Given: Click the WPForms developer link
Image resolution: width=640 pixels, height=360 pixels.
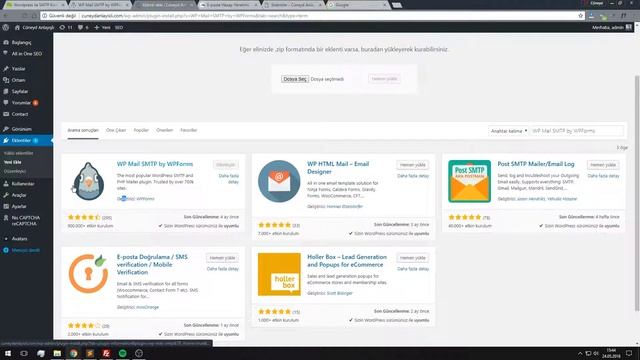Looking at the screenshot, I should coord(145,199).
